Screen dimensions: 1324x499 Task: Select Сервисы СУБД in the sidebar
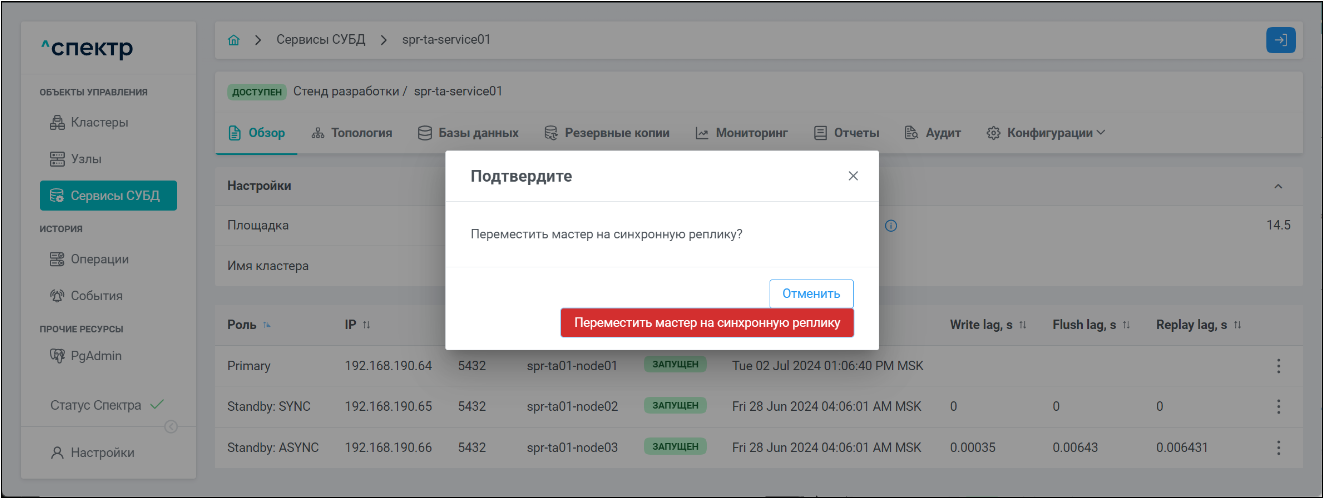tap(108, 195)
